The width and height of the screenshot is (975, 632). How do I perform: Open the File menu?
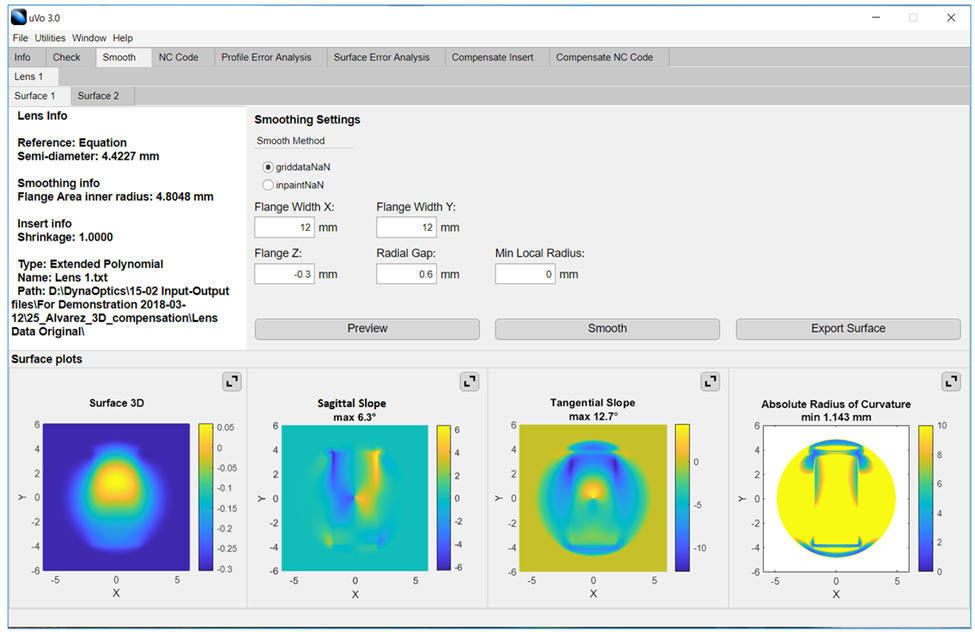20,38
